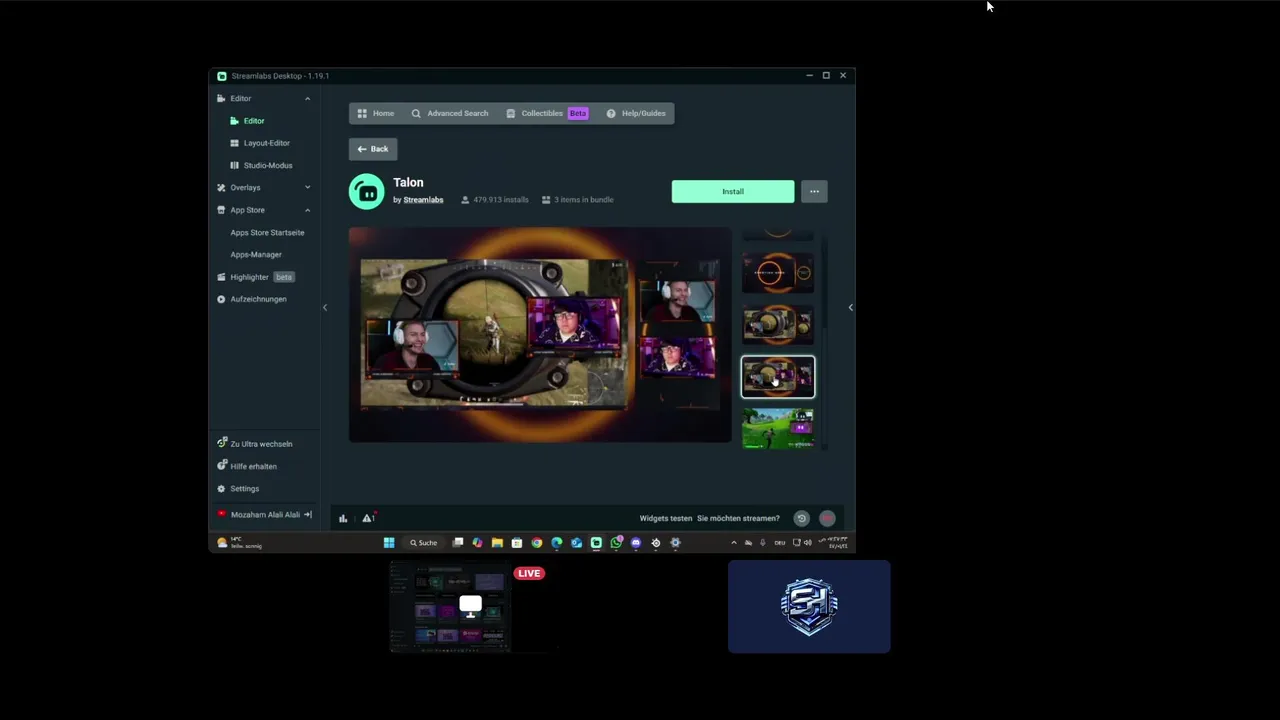Expand the Overlays section chevron

click(307, 188)
